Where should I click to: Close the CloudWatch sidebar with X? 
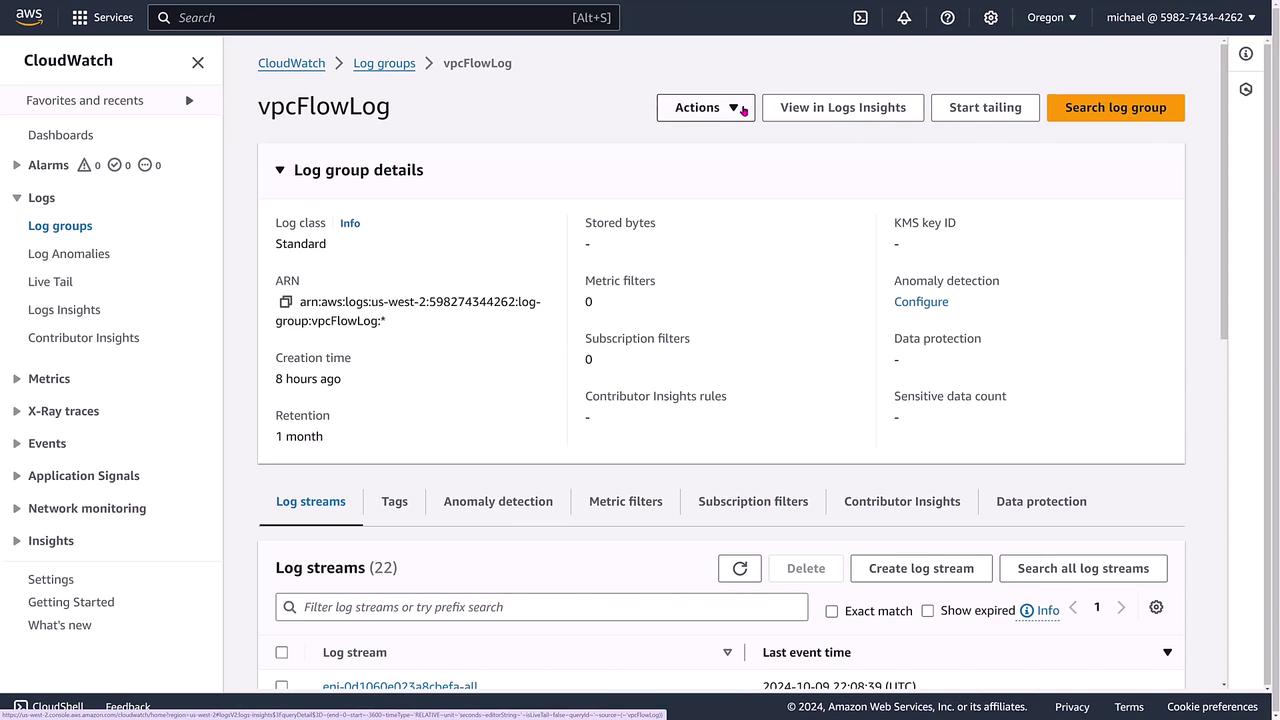(x=198, y=62)
